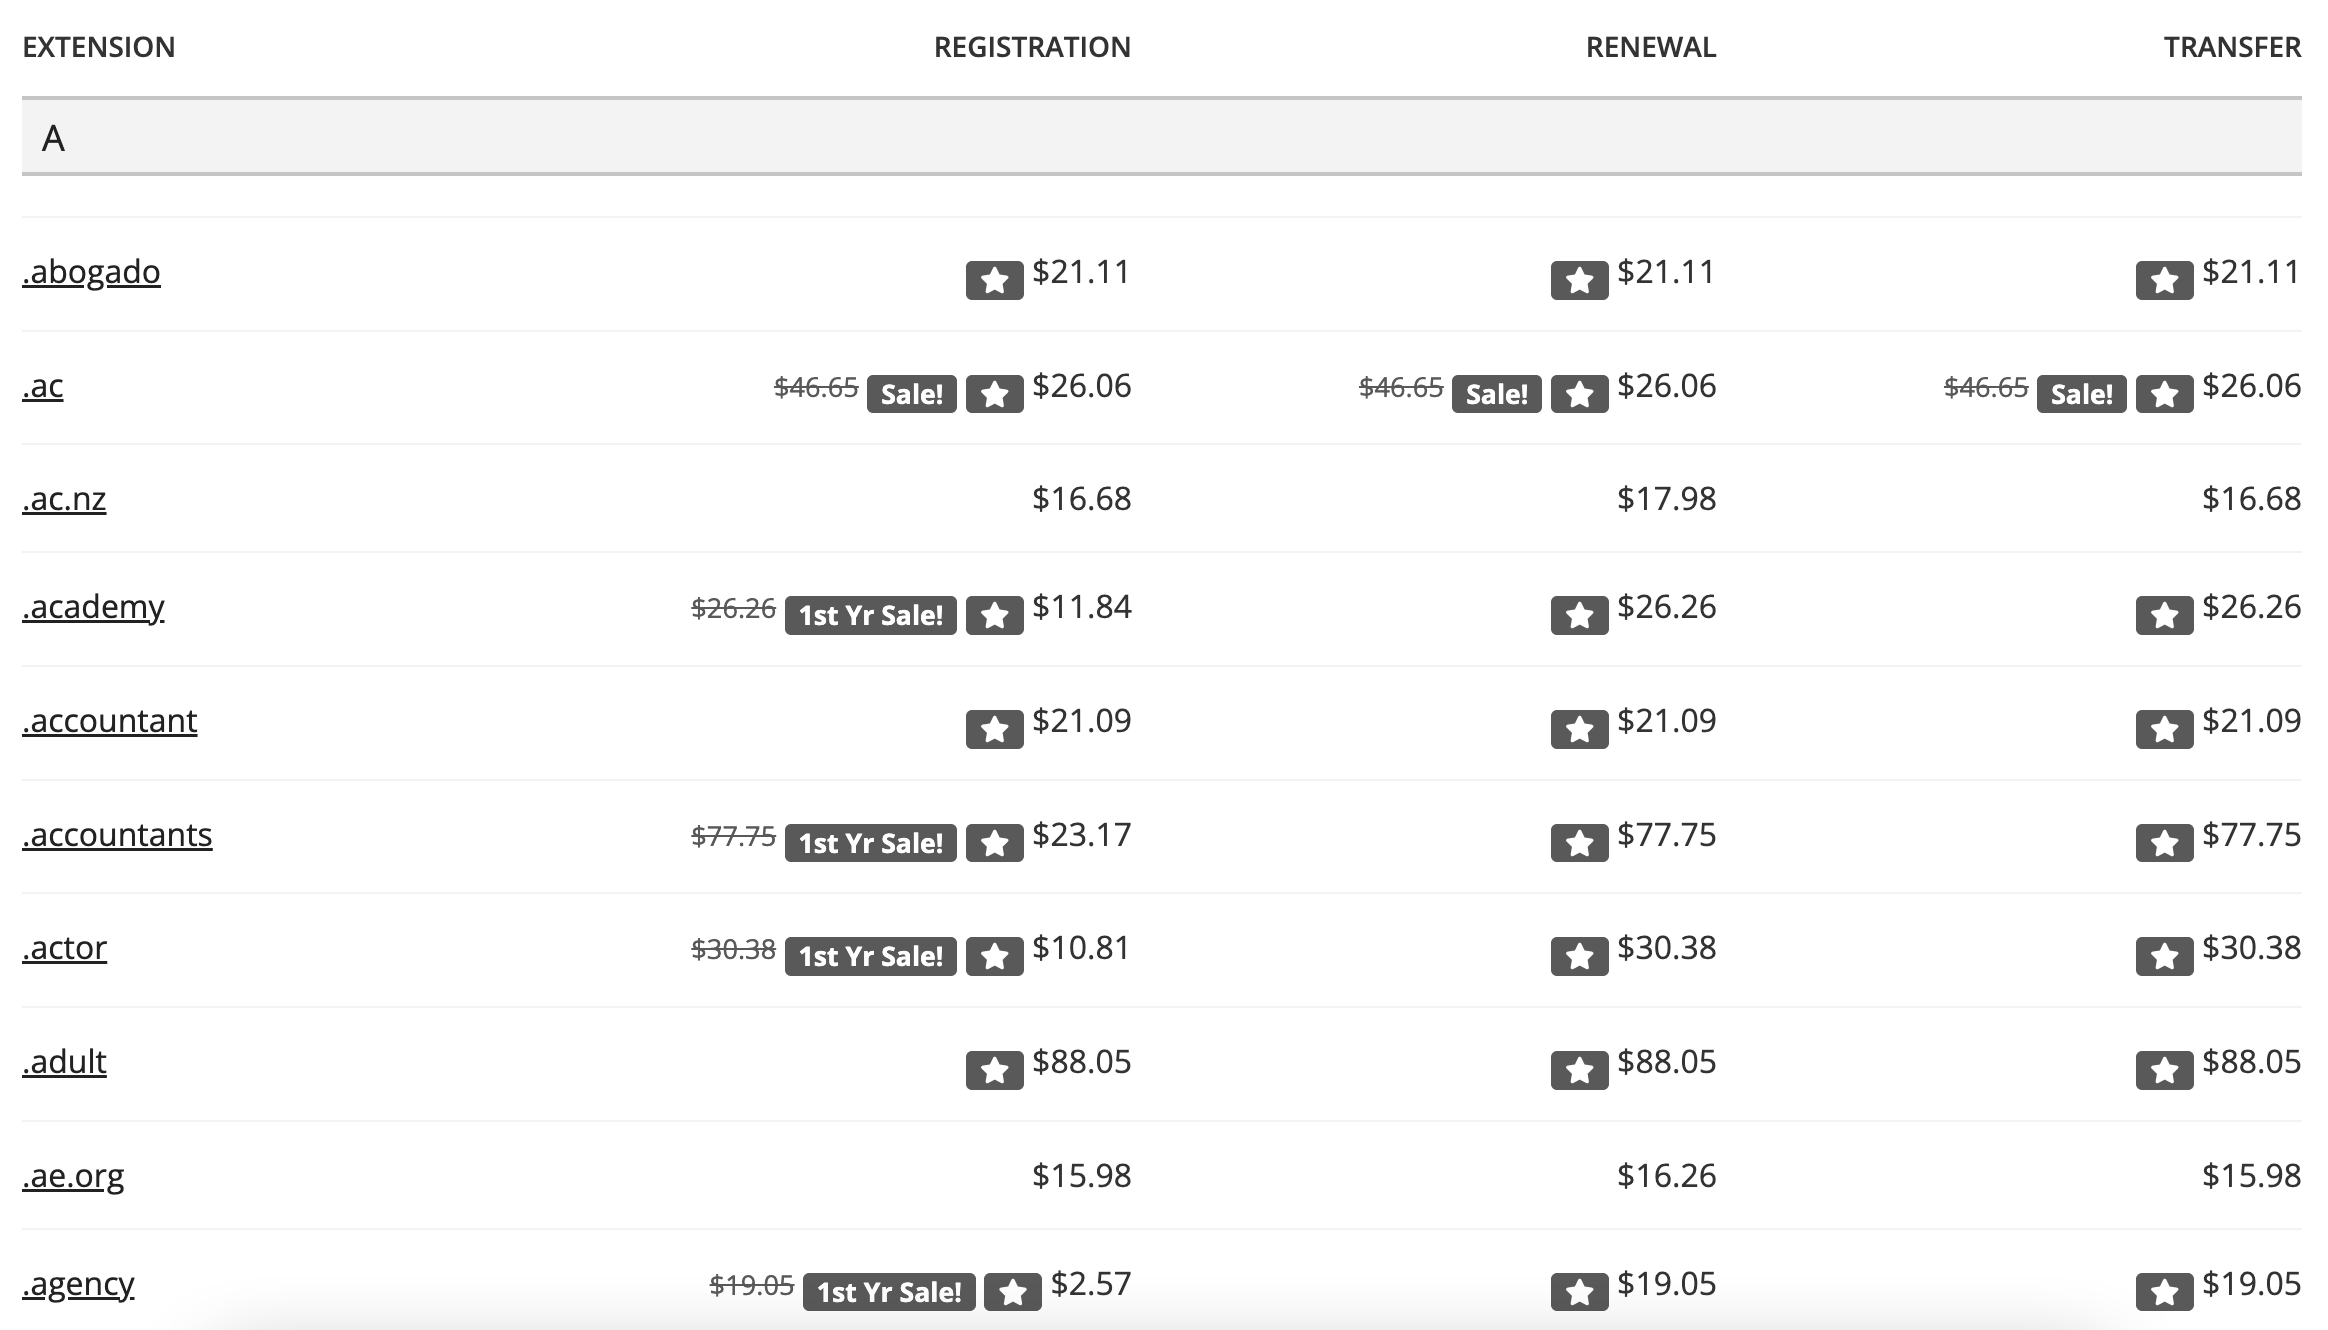This screenshot has height=1330, width=2328.
Task: Click the TRANSFER column header
Action: 2232,47
